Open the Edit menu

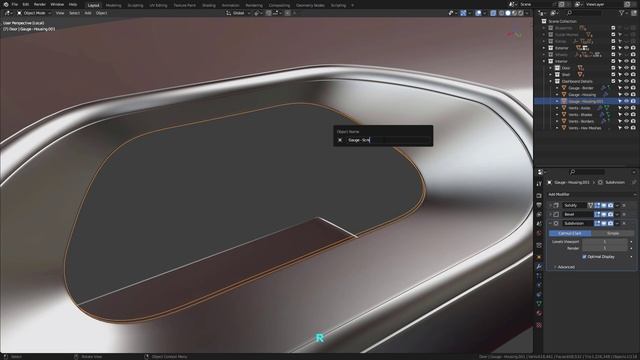pos(26,4)
